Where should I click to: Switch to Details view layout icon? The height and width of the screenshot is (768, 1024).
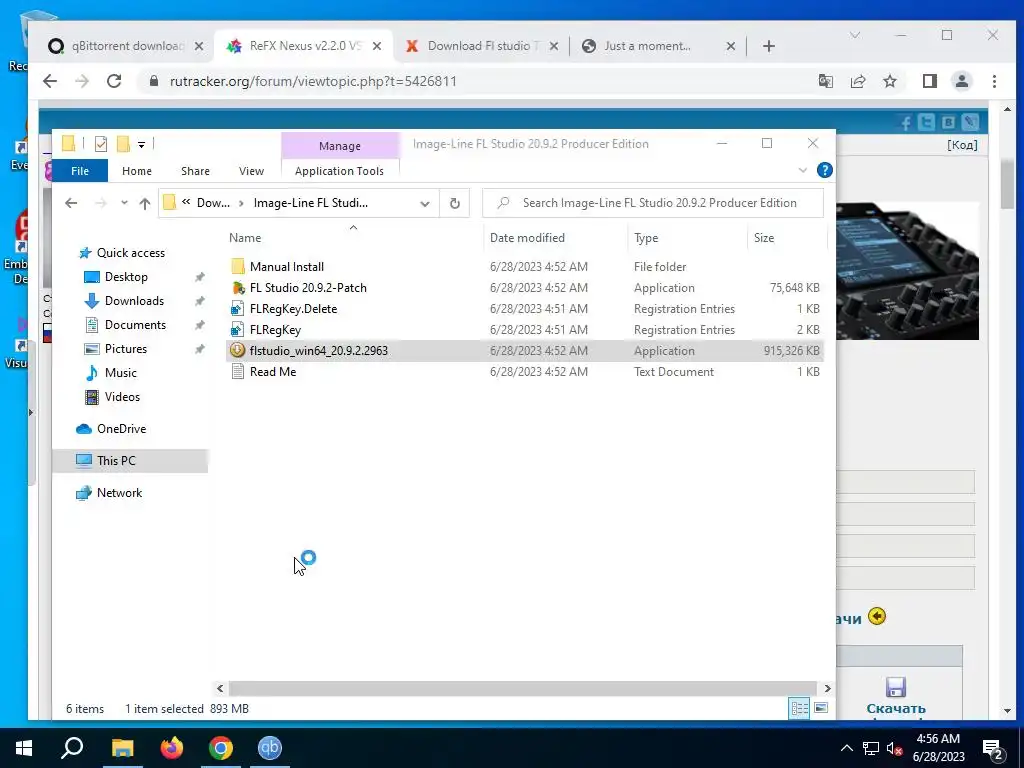799,708
